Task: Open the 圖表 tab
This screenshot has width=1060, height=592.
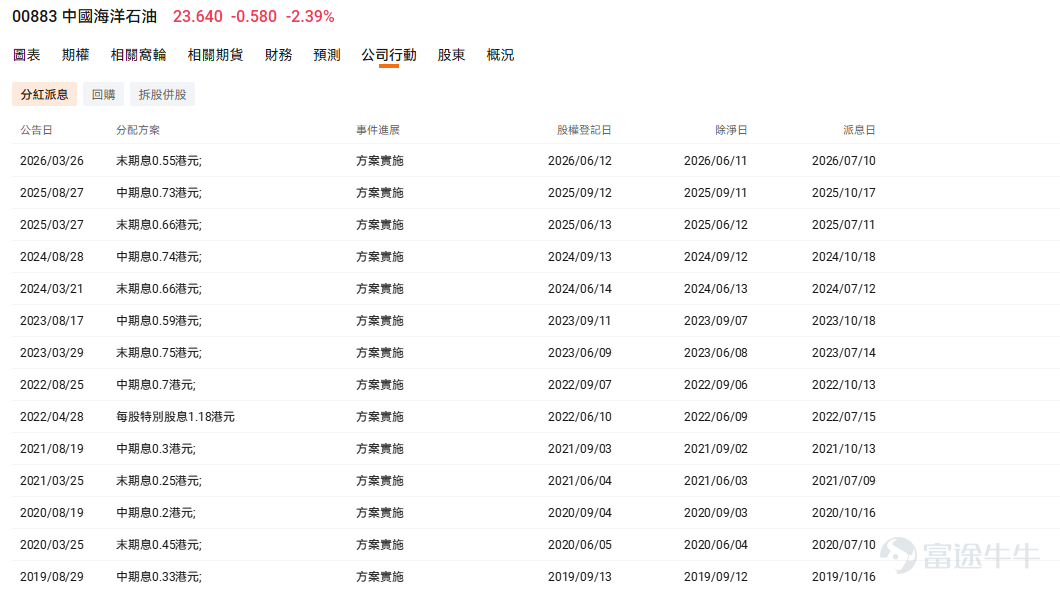Action: (x=27, y=55)
